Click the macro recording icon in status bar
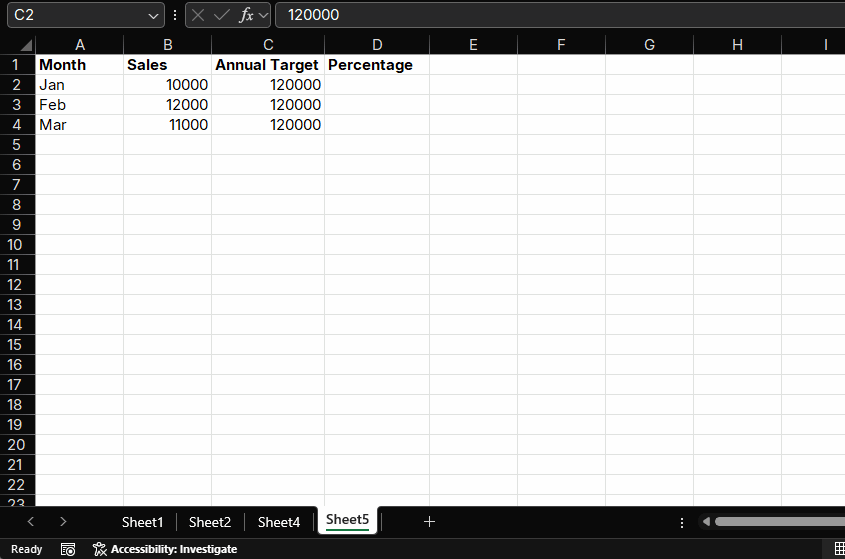 tap(68, 549)
